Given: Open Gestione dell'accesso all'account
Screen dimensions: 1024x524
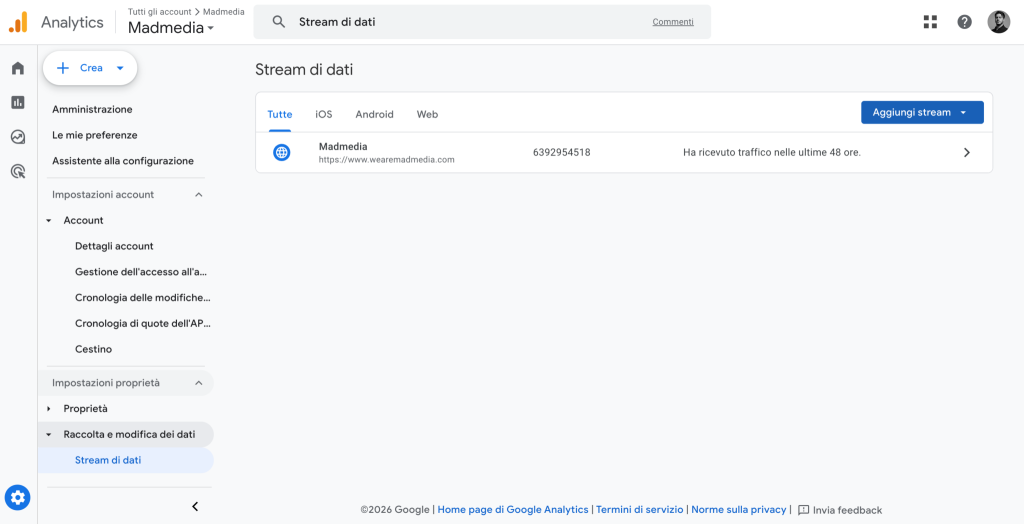Looking at the screenshot, I should pyautogui.click(x=141, y=272).
